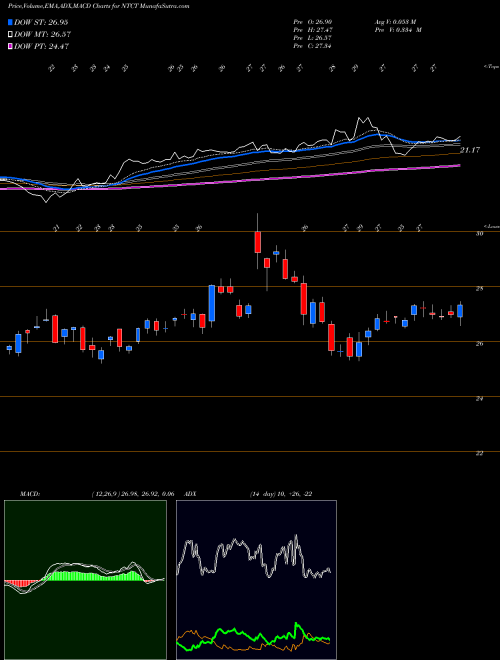Select the white DOW MT legend swatch
Viewport: 500px width, 660px height.
tap(11, 34)
